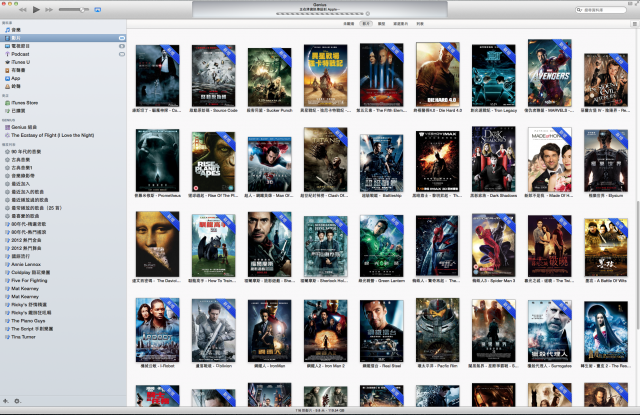Open the view options icon at right of tab bar

(x=635, y=24)
